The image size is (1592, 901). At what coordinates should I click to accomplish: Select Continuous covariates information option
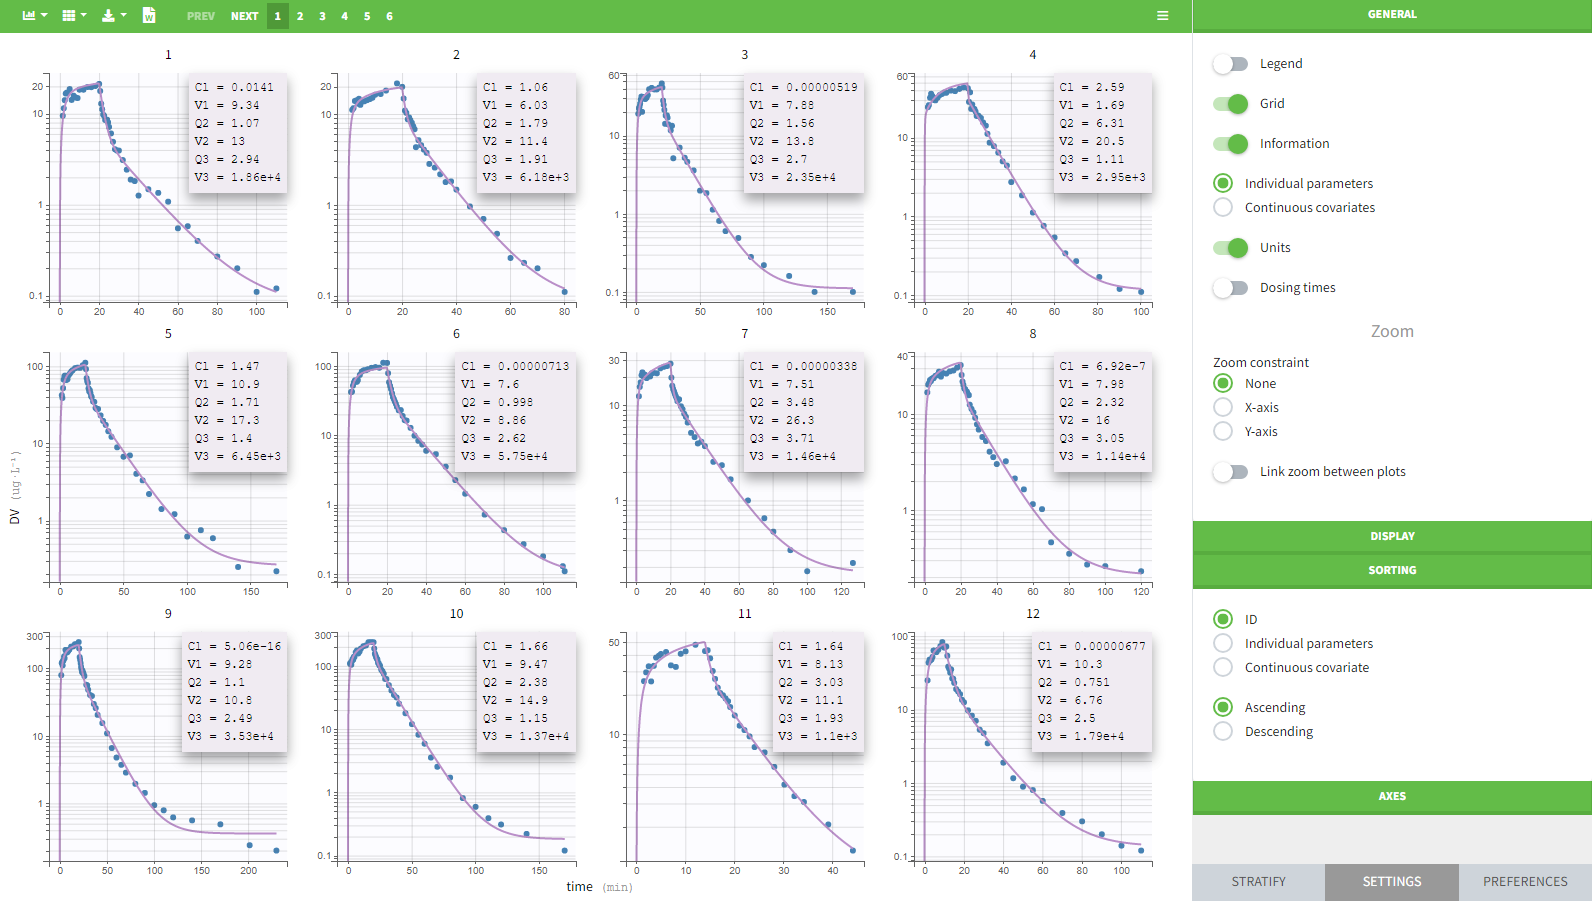[x=1223, y=208]
